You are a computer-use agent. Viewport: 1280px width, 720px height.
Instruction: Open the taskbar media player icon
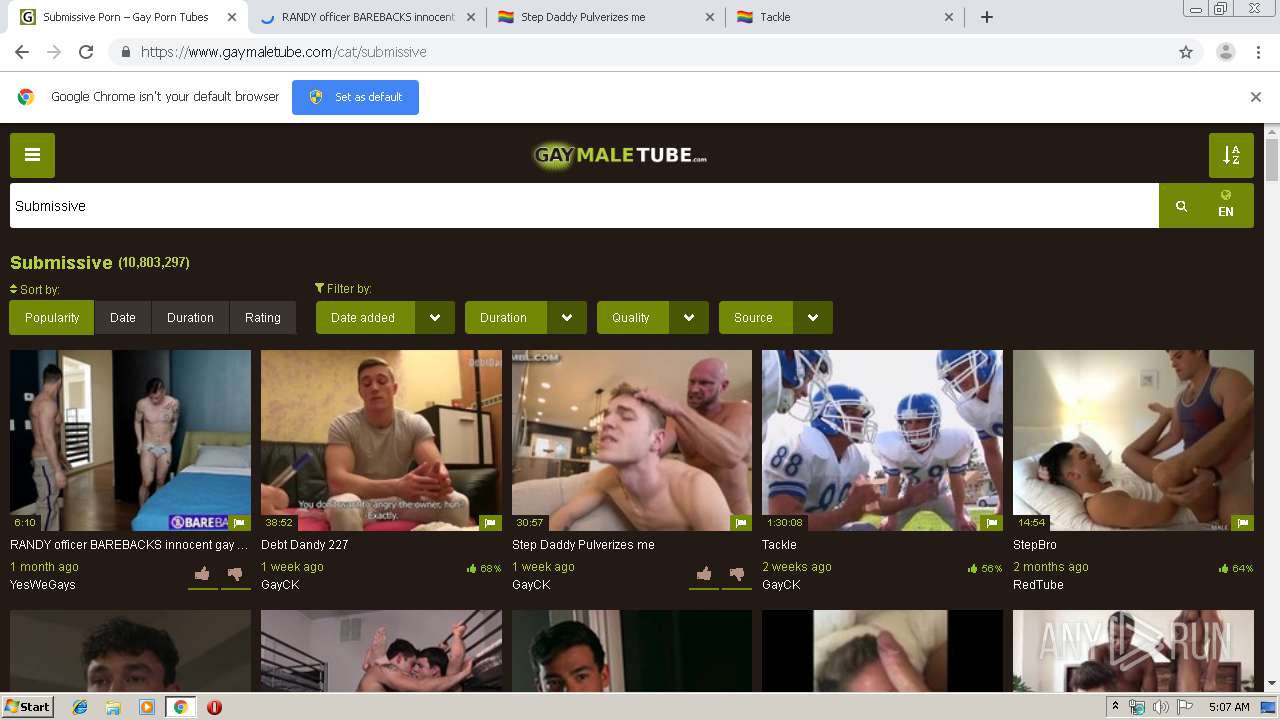click(x=147, y=707)
